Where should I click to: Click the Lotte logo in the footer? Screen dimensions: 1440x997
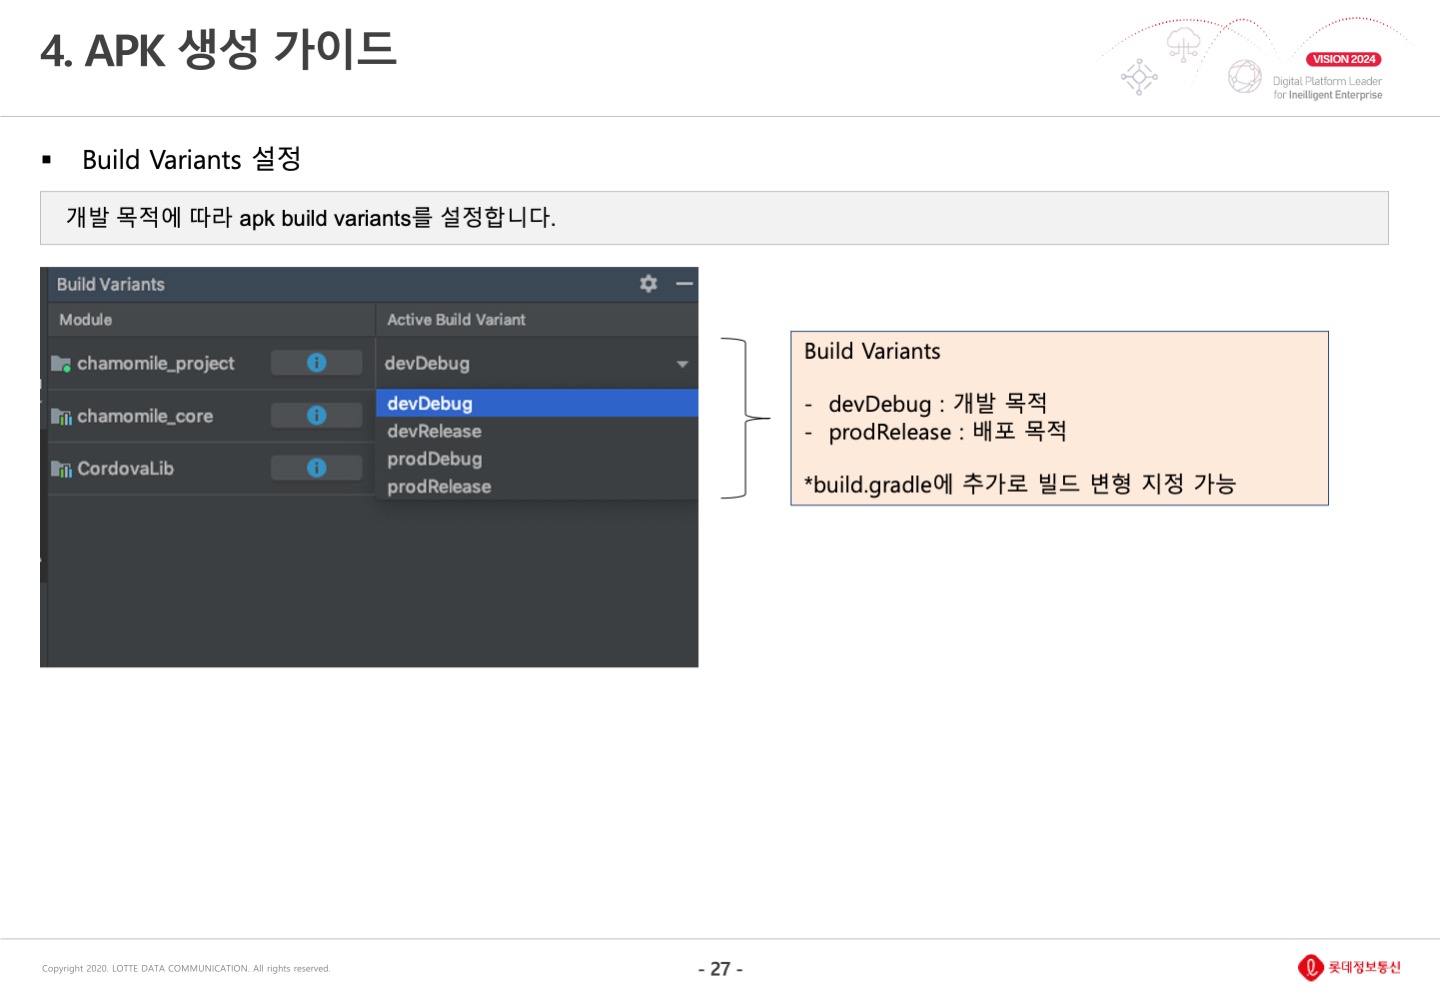1349,967
